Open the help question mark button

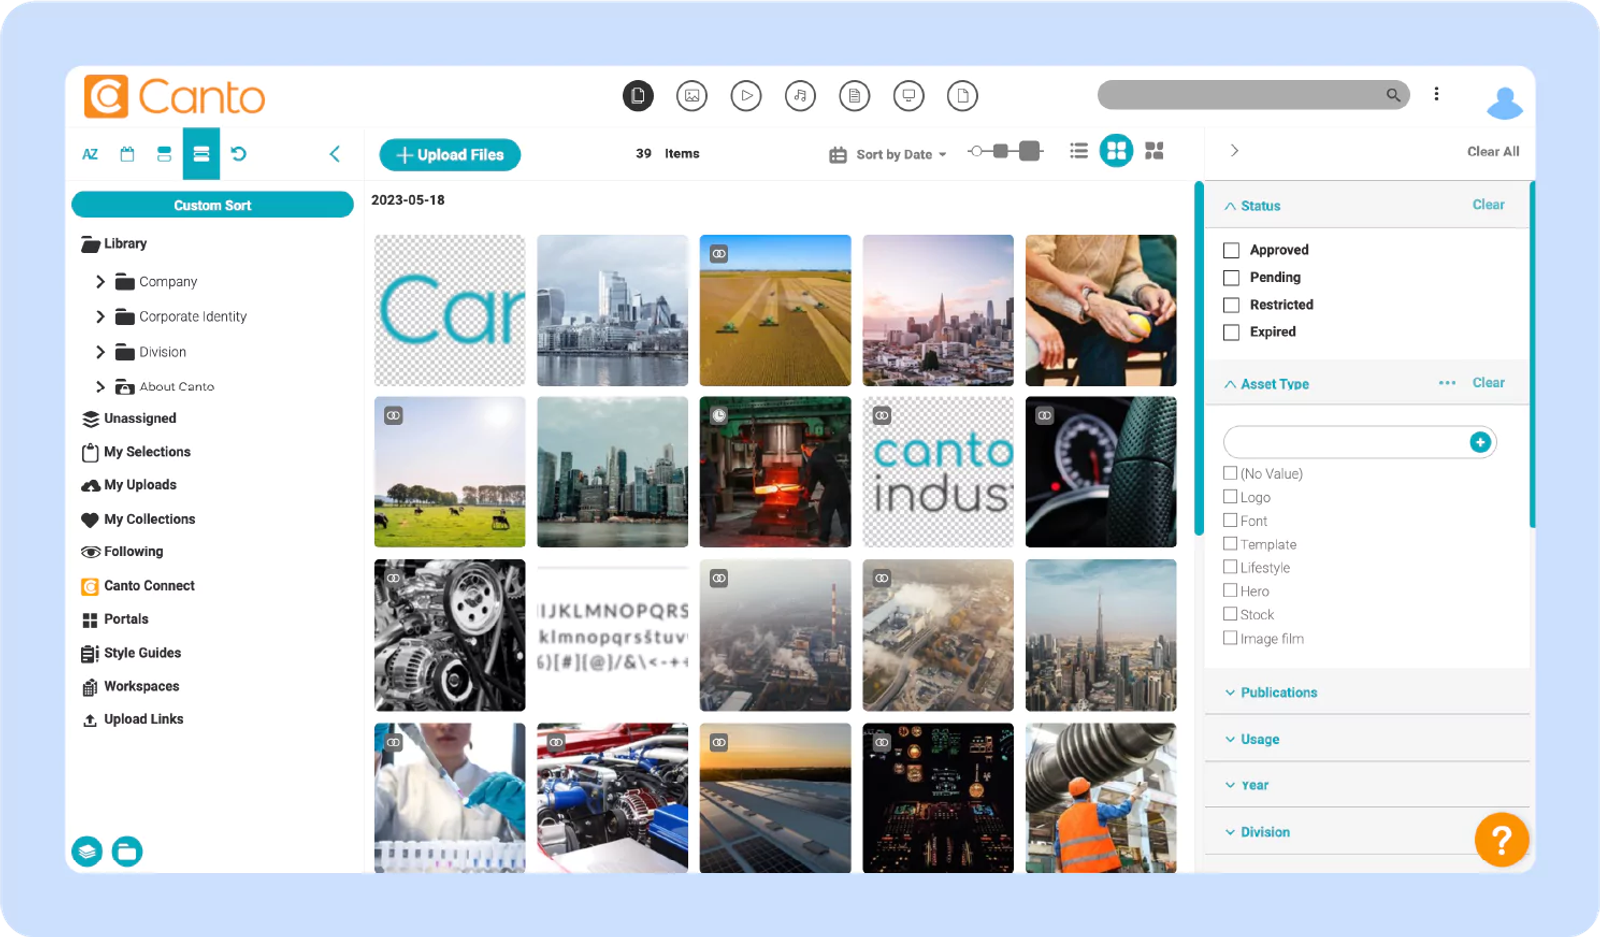(x=1501, y=839)
